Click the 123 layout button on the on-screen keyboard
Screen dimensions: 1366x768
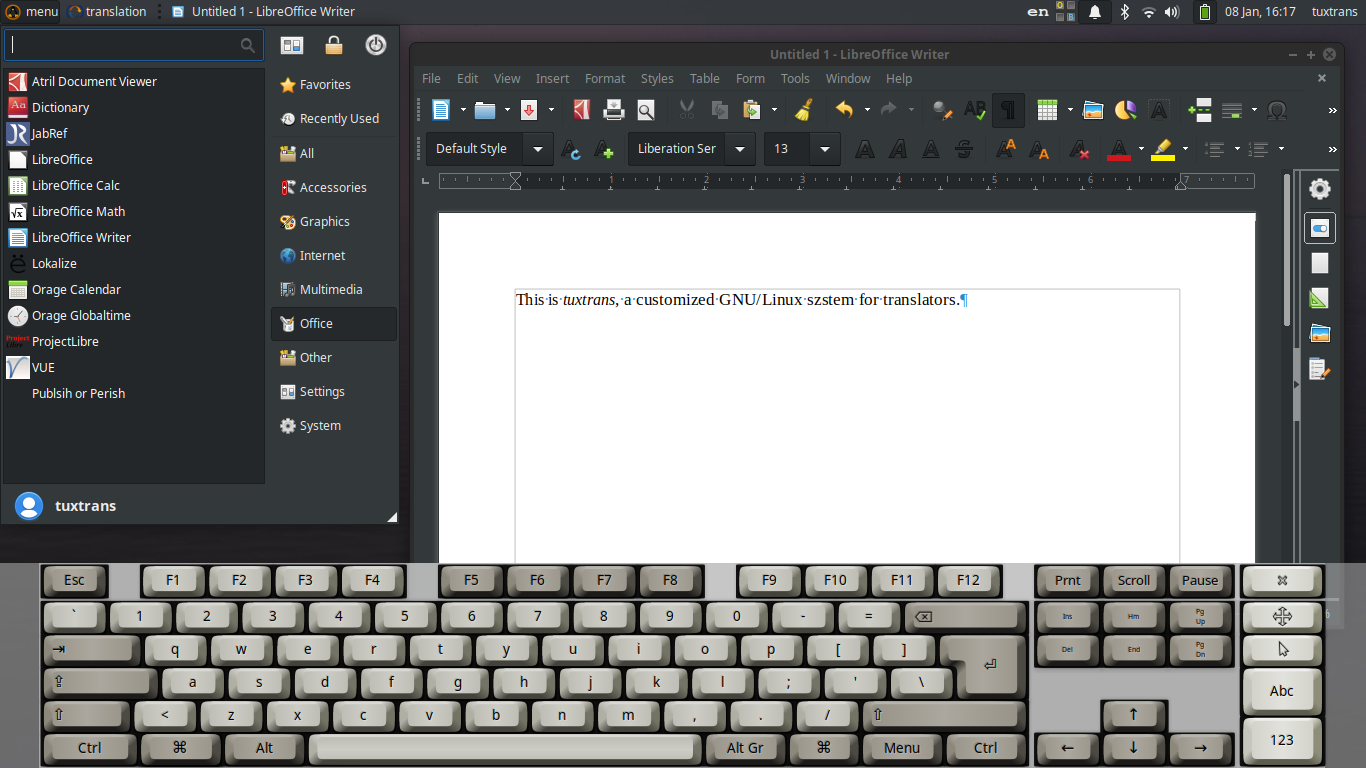1282,740
